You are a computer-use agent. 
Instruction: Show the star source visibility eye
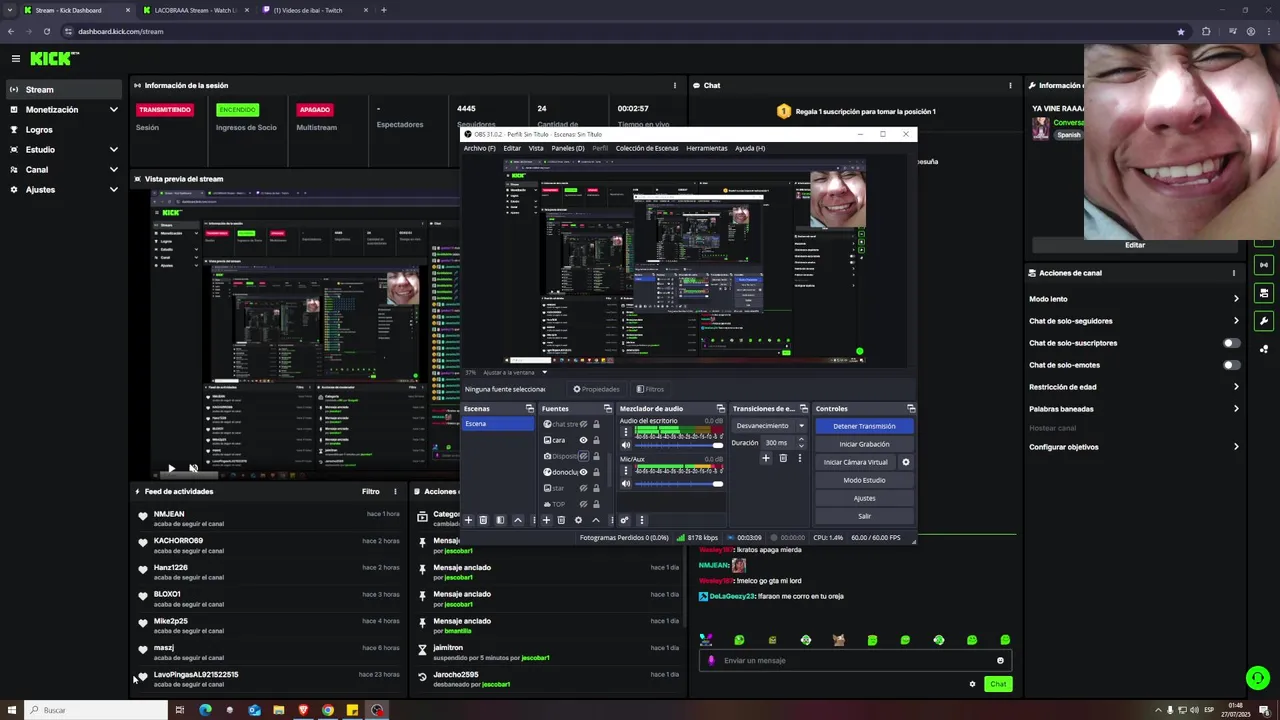click(583, 488)
